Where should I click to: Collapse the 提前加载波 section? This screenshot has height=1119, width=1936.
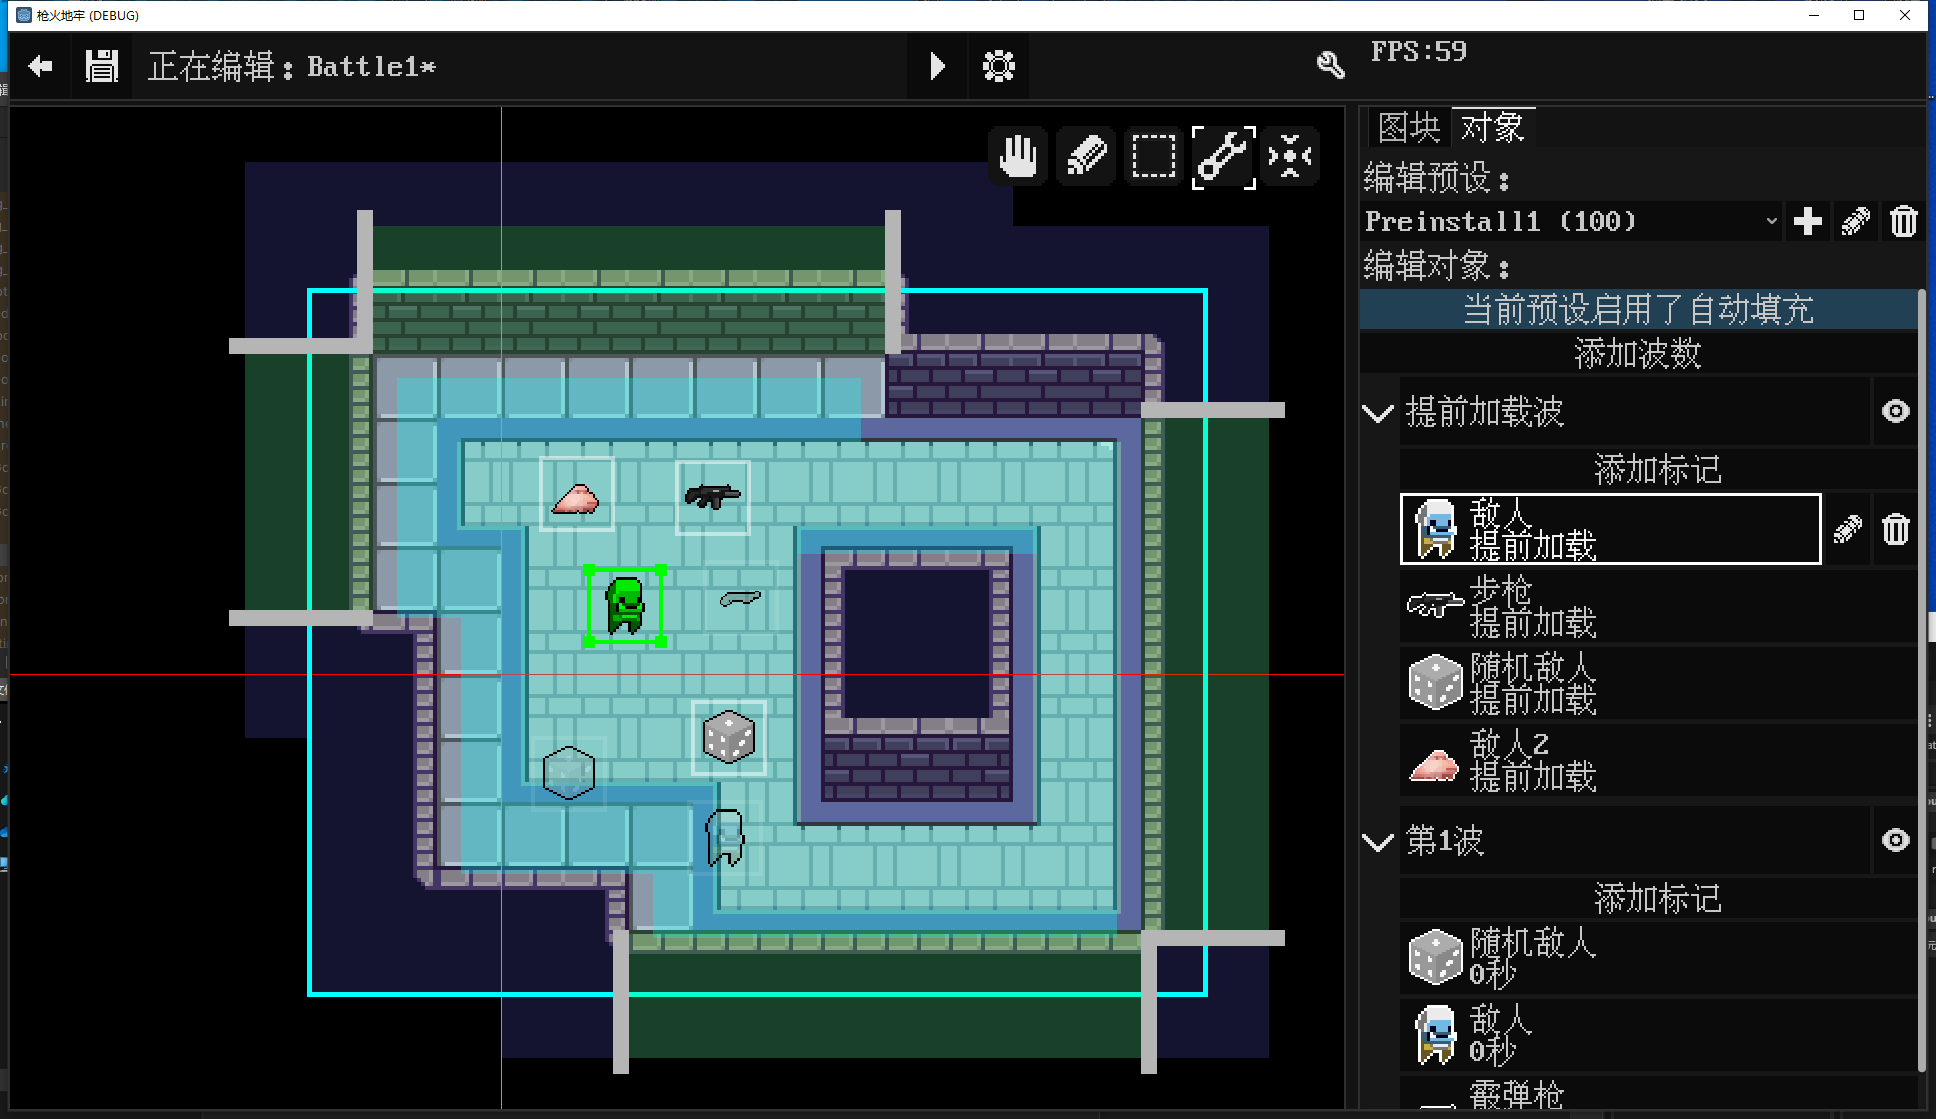[1378, 413]
